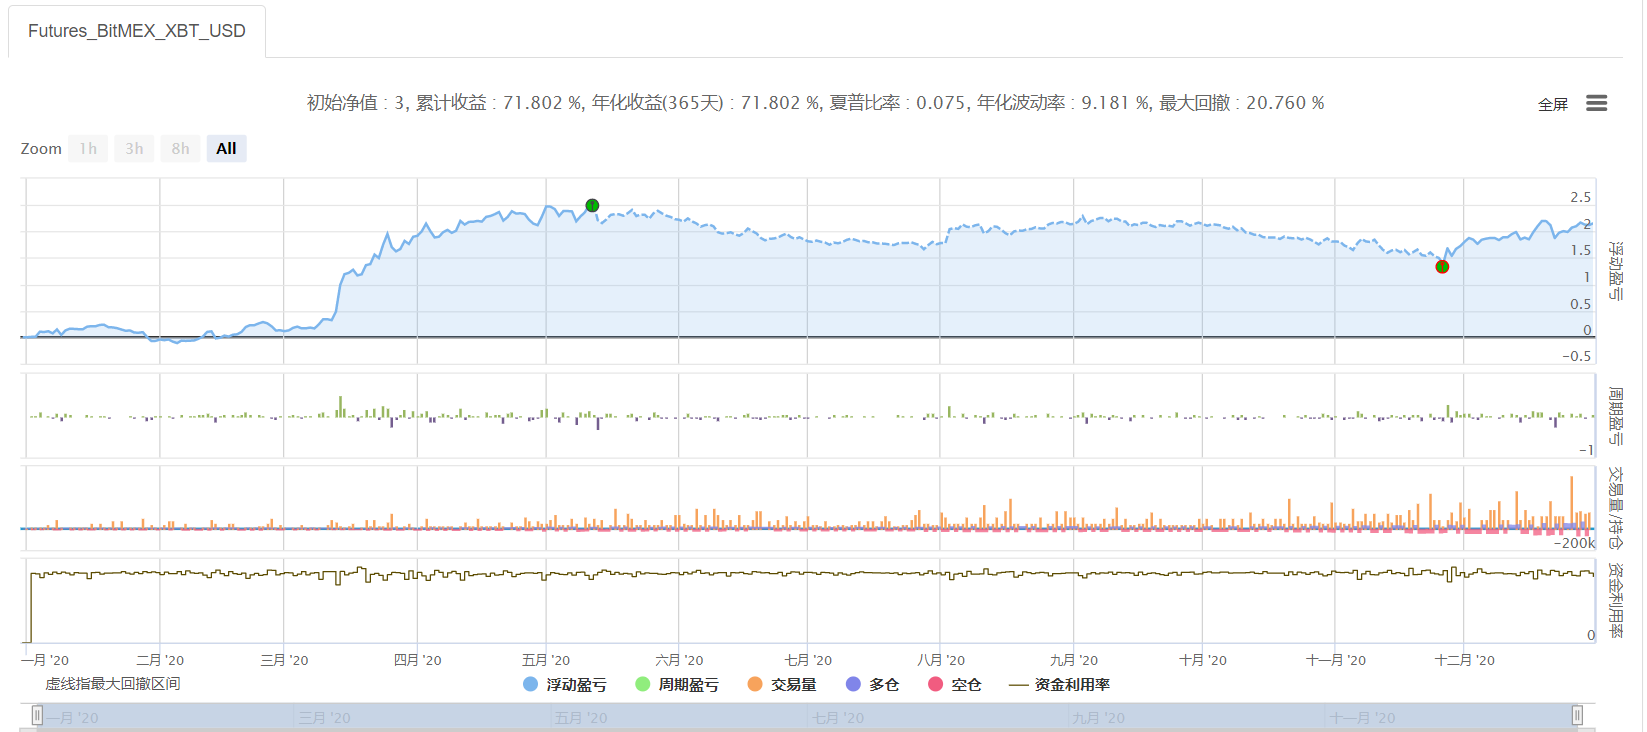Click the 2.5 y-axis value
The height and width of the screenshot is (732, 1647).
1580,197
